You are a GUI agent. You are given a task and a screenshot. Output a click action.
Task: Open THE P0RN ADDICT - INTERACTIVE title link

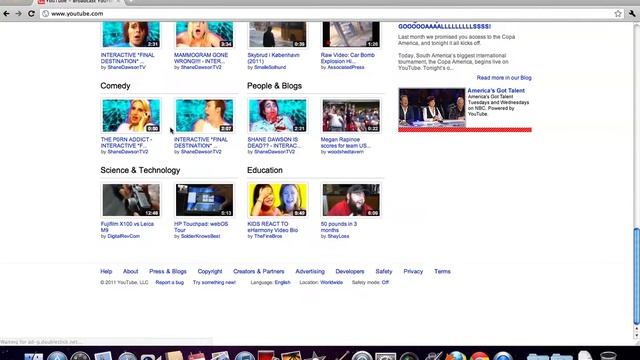(x=126, y=142)
